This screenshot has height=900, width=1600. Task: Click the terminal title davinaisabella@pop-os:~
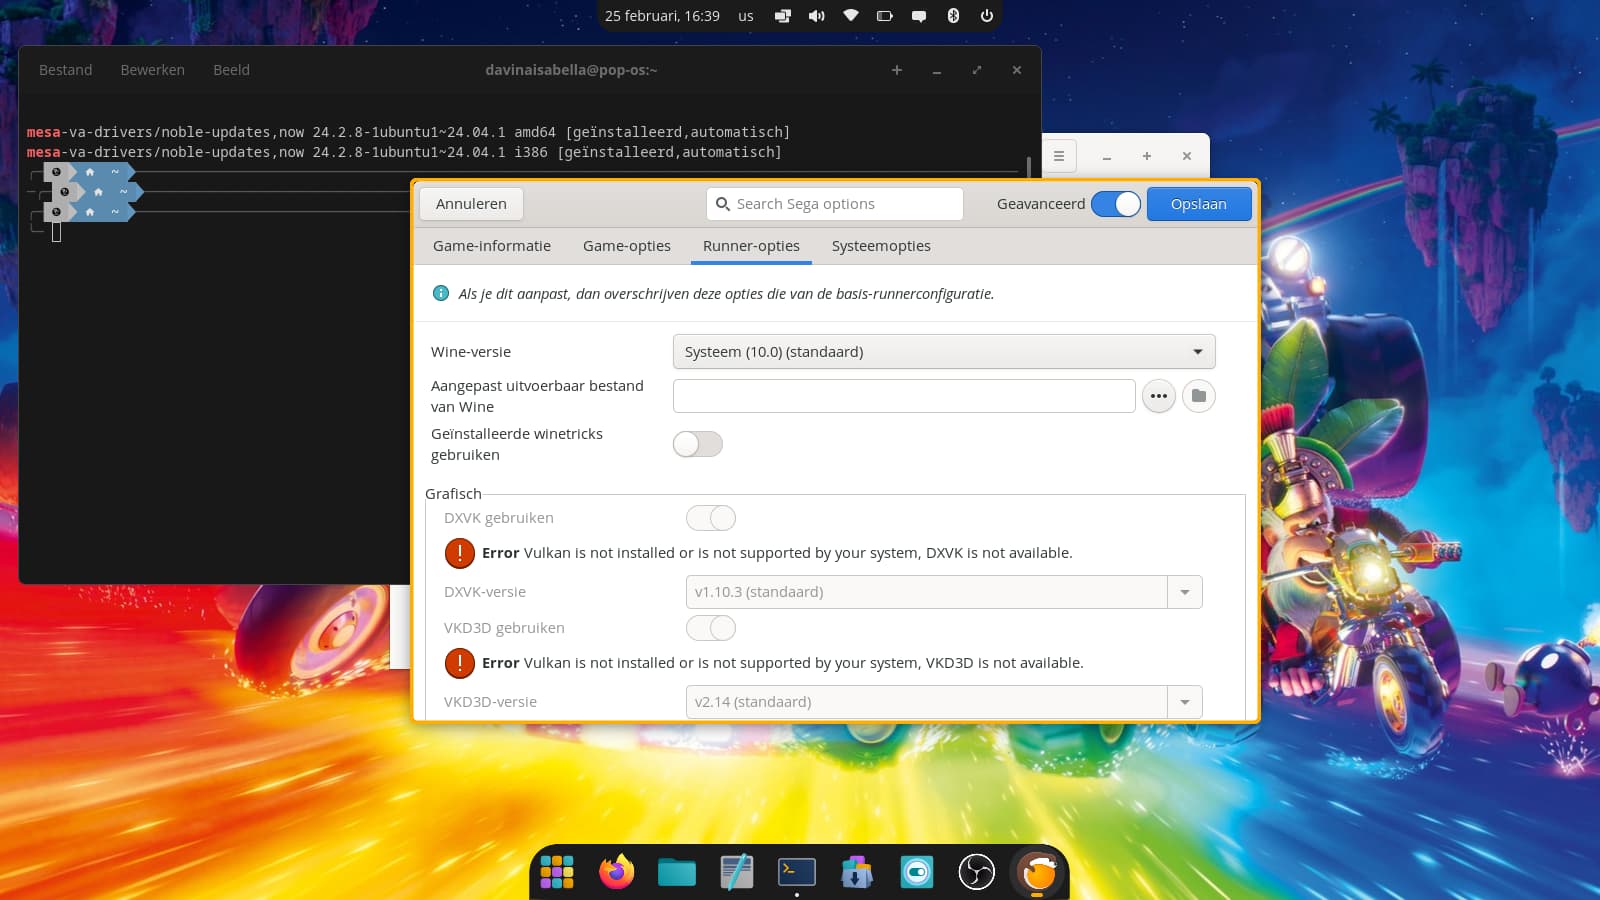(x=571, y=70)
